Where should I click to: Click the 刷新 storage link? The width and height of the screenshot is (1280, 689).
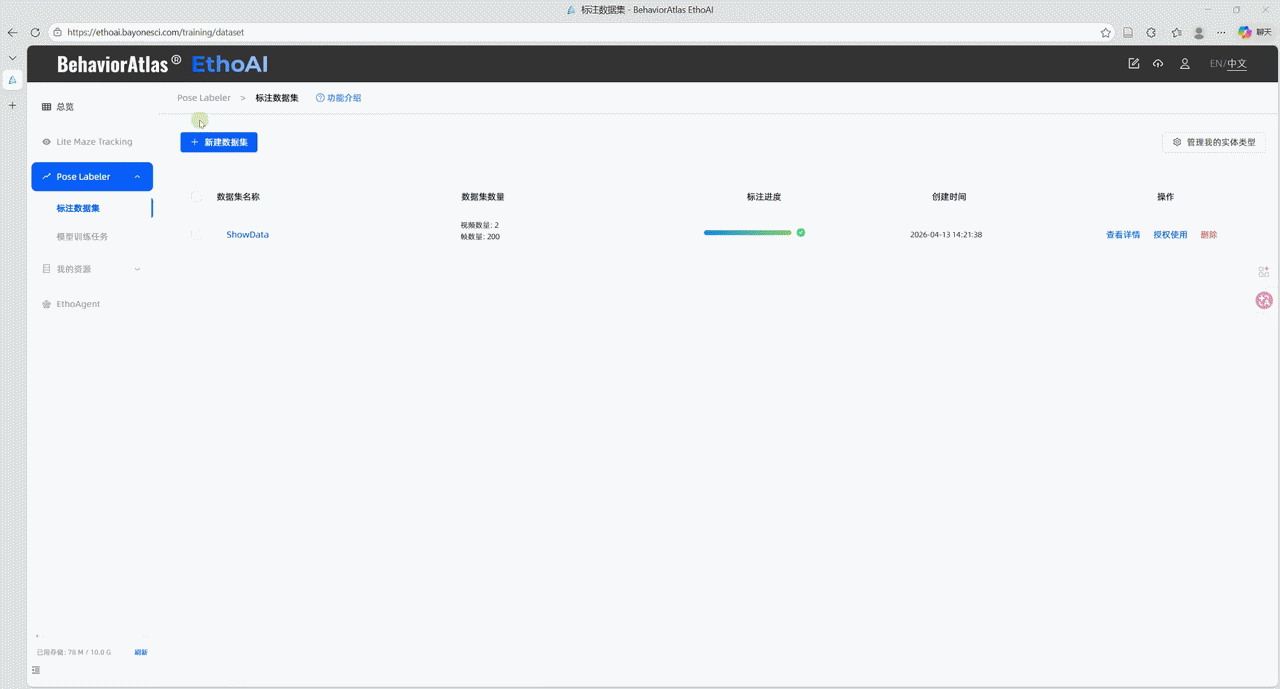141,652
